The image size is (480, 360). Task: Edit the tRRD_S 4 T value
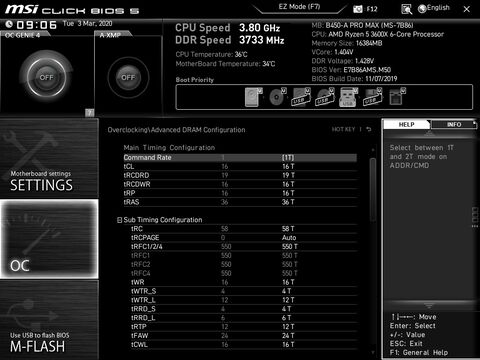[x=287, y=309]
